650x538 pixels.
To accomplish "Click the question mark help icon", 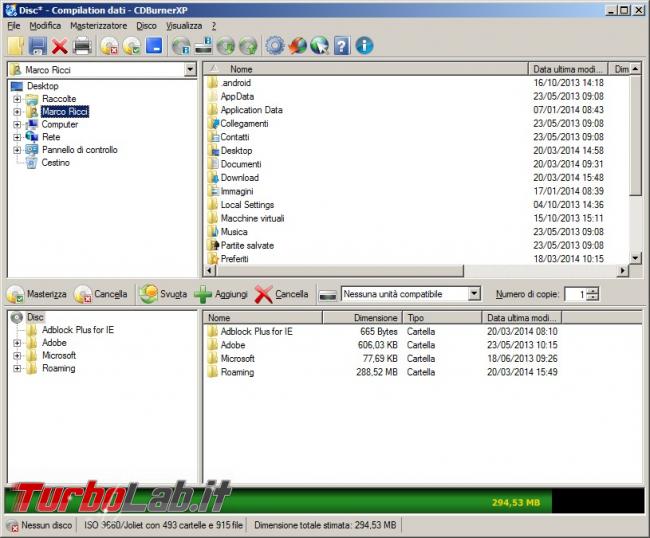I will coord(342,46).
